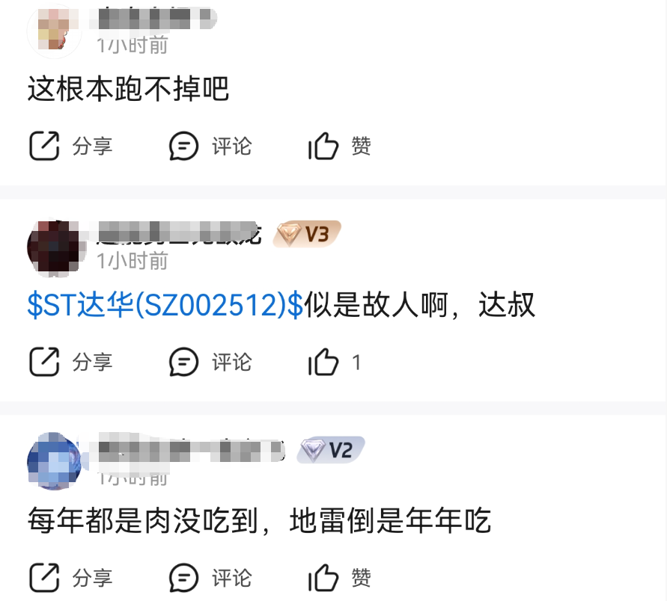Open first commenter's pixelated avatar
This screenshot has width=667, height=601.
coord(54,31)
